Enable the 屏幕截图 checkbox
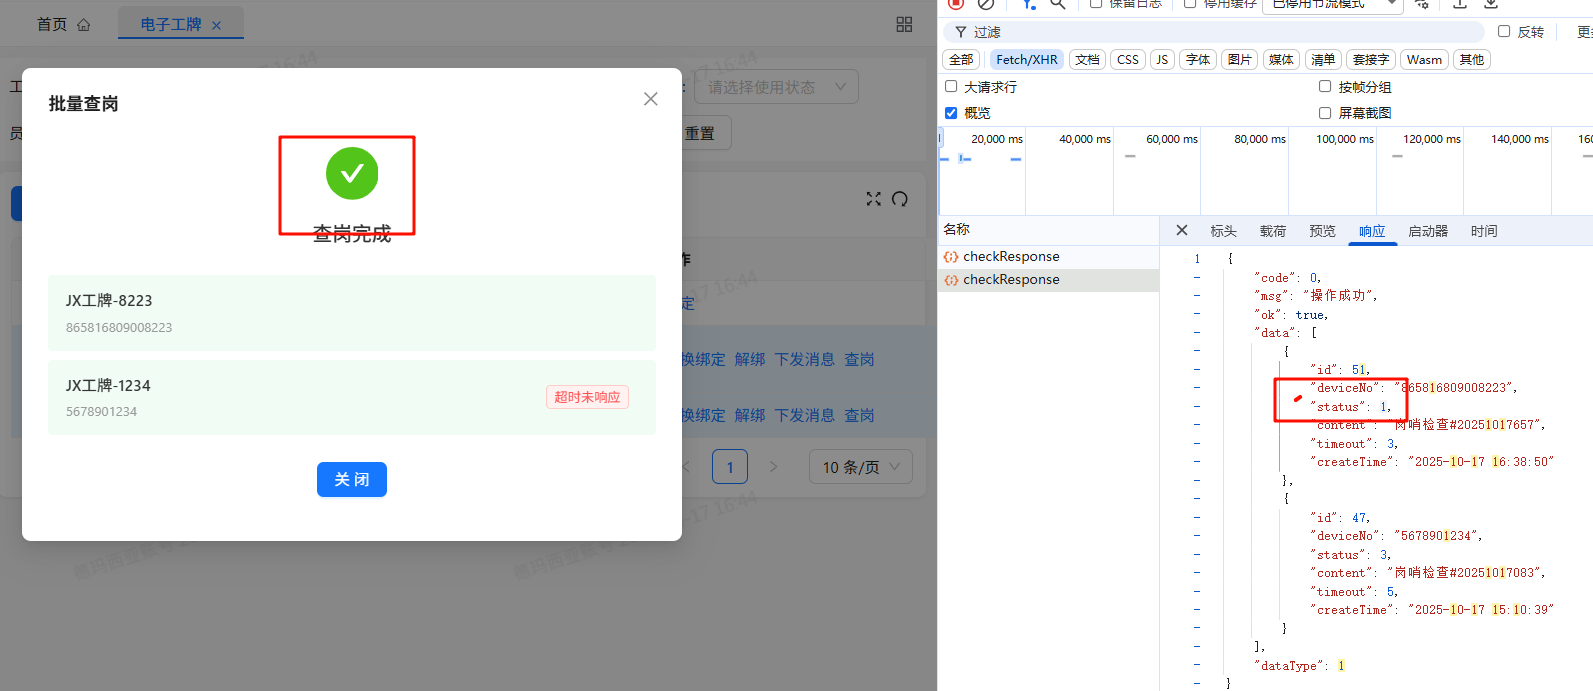1593x691 pixels. 1325,113
